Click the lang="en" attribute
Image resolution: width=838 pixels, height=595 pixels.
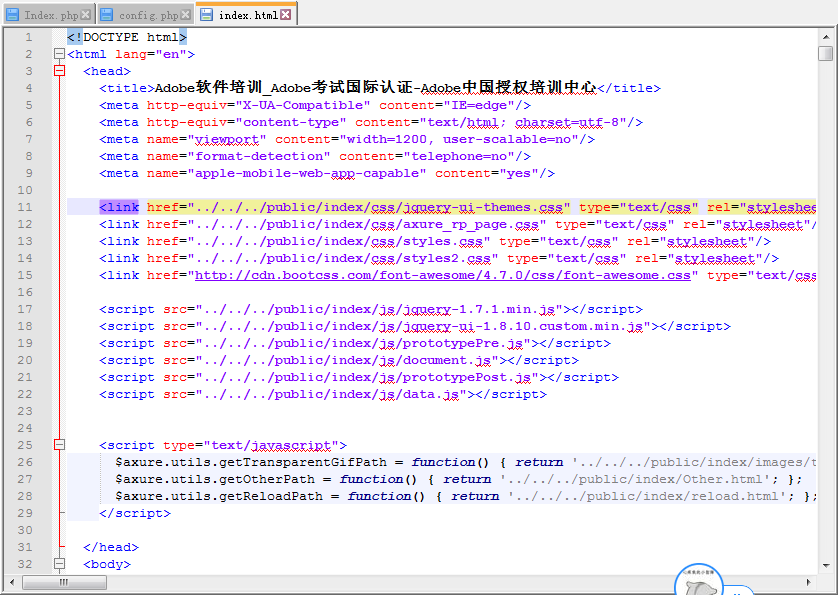pyautogui.click(x=151, y=54)
